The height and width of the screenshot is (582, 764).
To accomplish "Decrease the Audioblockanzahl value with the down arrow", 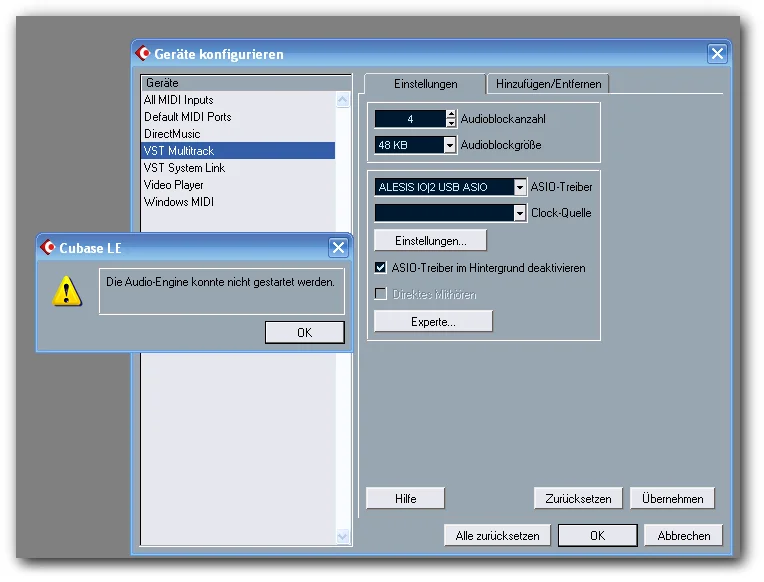I will (451, 123).
